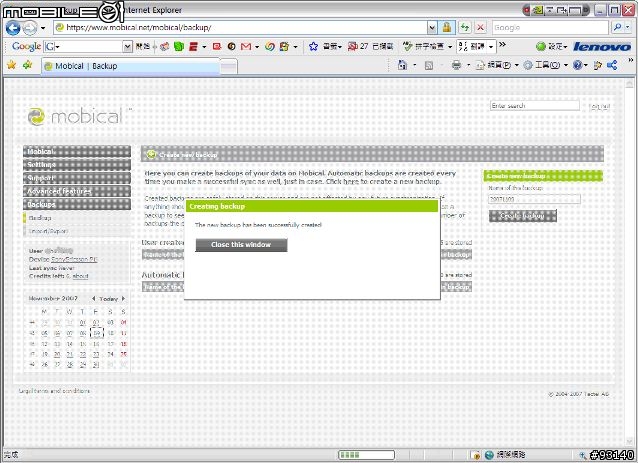Expand the address bar history dropdown

[432, 28]
